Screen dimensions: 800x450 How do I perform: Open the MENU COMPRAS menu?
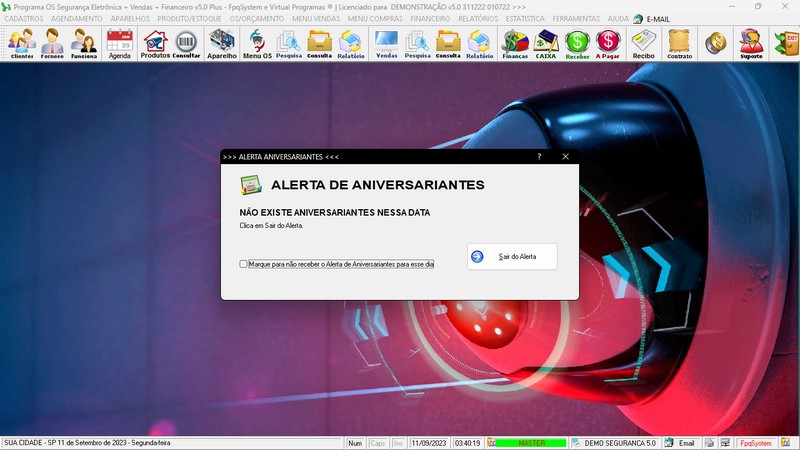coord(375,18)
